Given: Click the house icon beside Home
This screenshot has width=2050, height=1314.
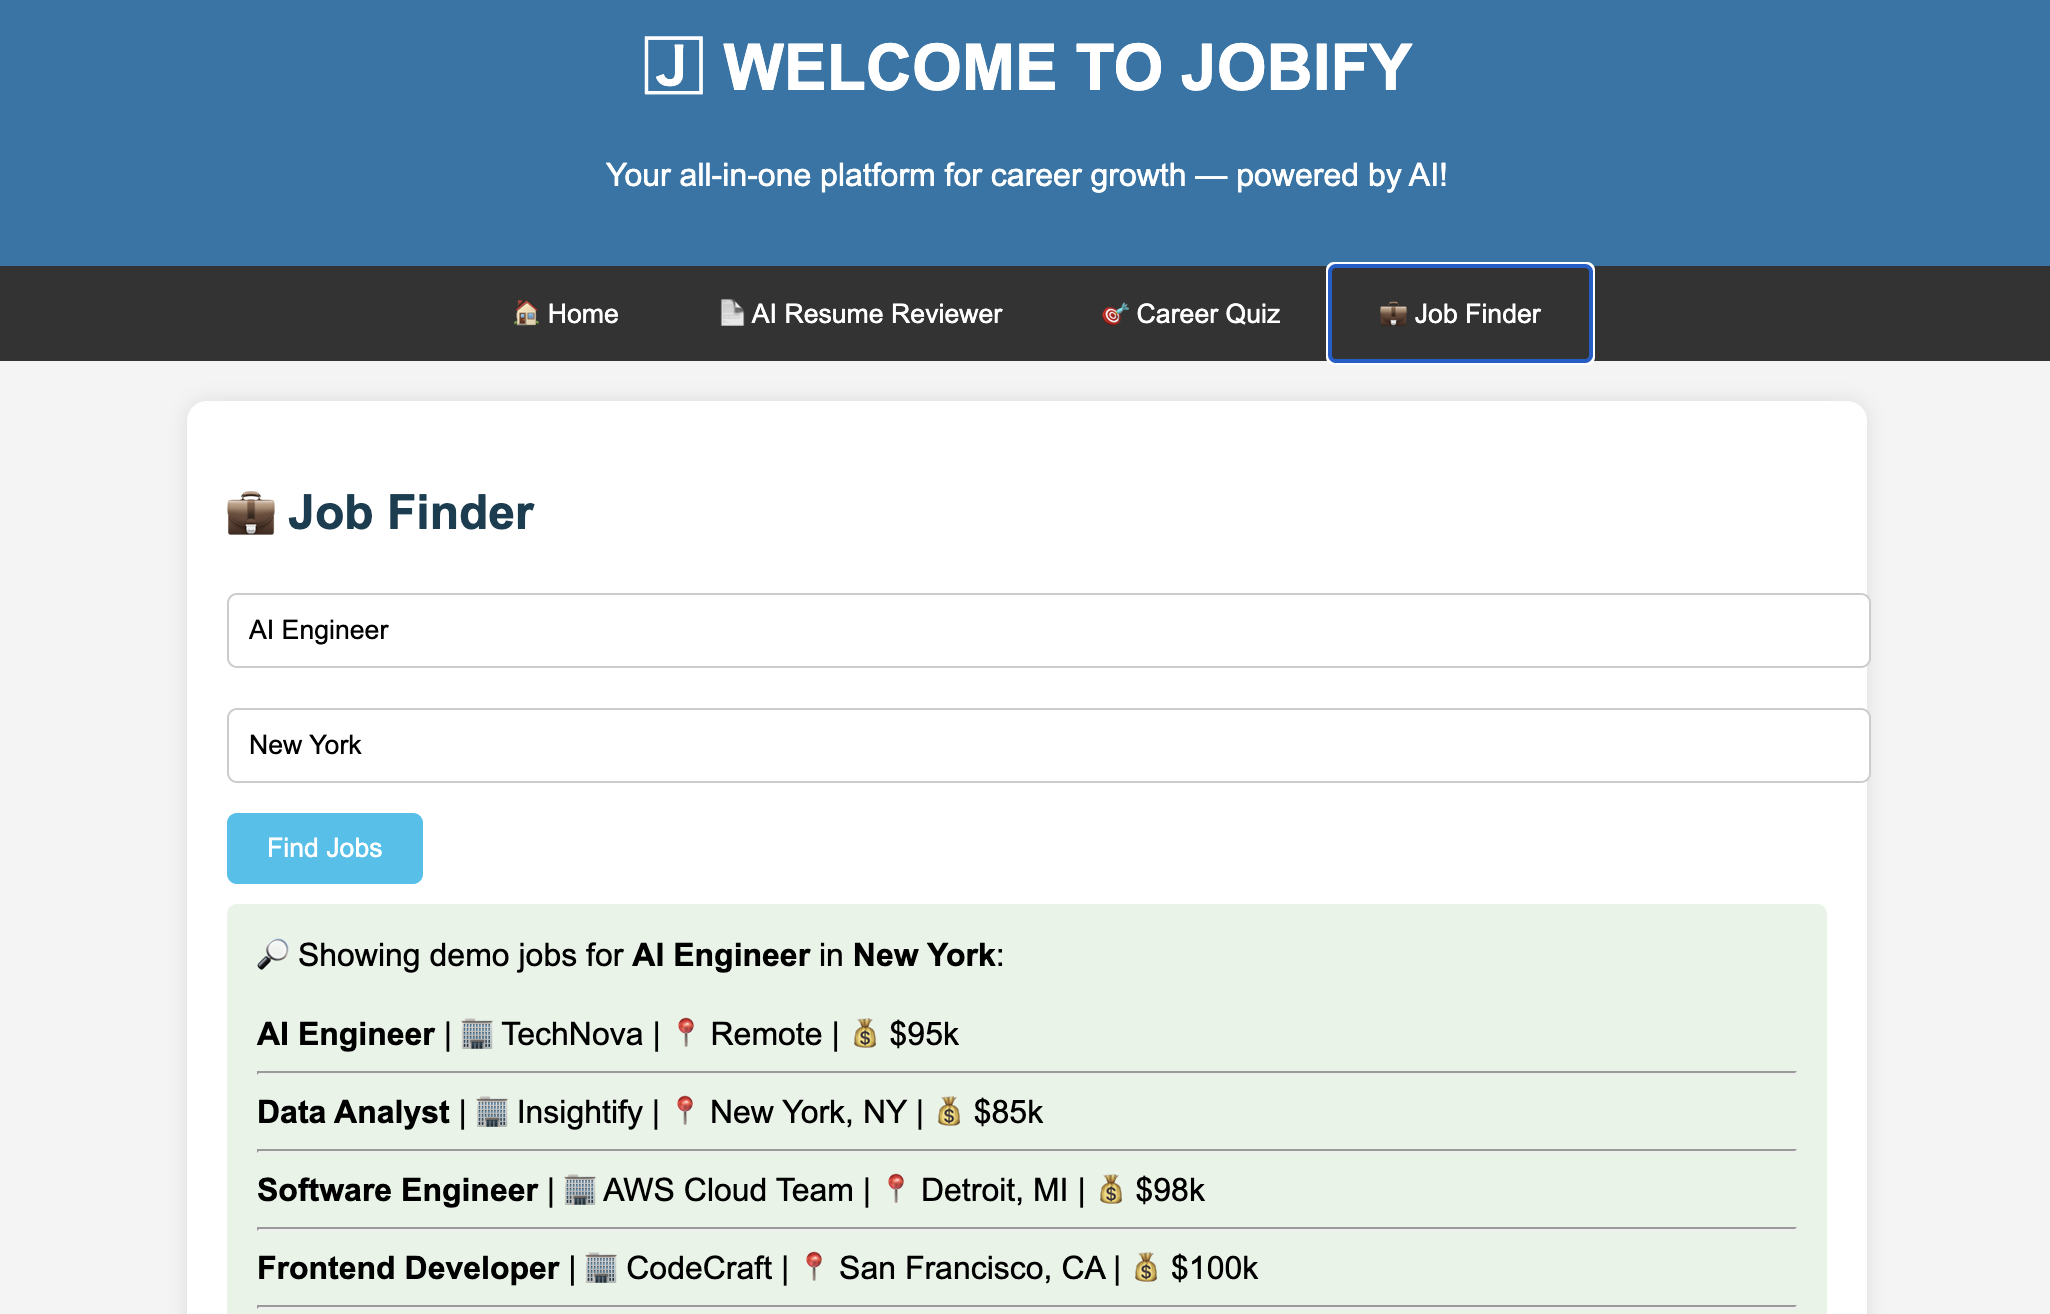Looking at the screenshot, I should point(526,314).
